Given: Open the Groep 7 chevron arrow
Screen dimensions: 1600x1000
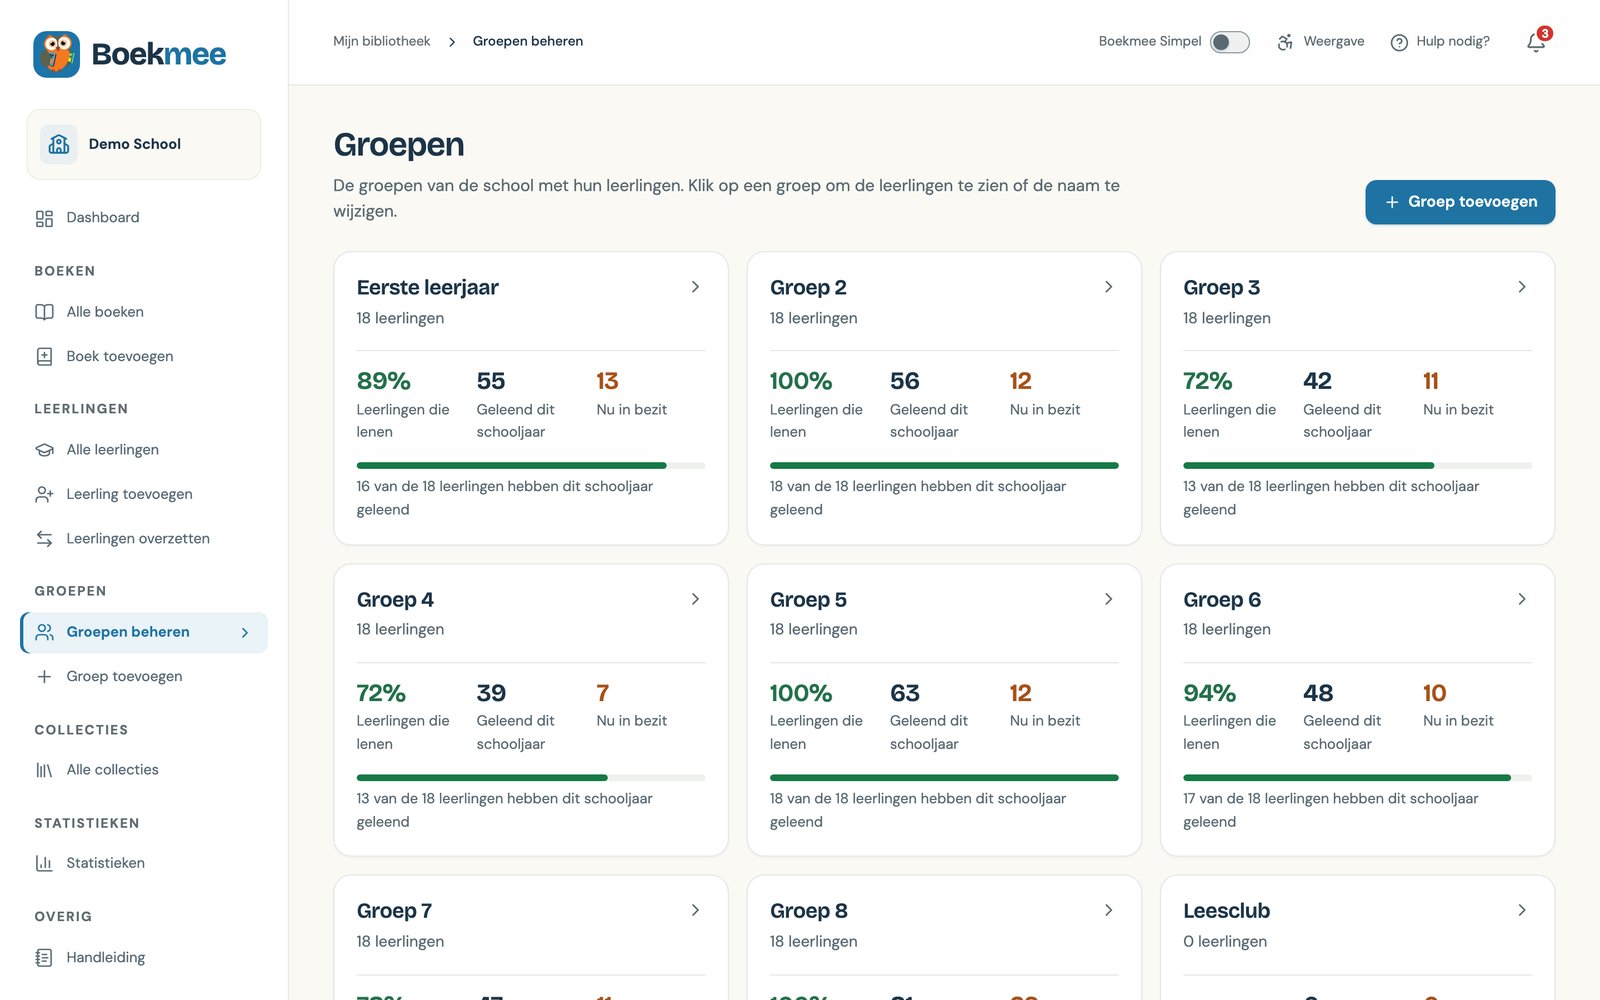Looking at the screenshot, I should point(695,910).
